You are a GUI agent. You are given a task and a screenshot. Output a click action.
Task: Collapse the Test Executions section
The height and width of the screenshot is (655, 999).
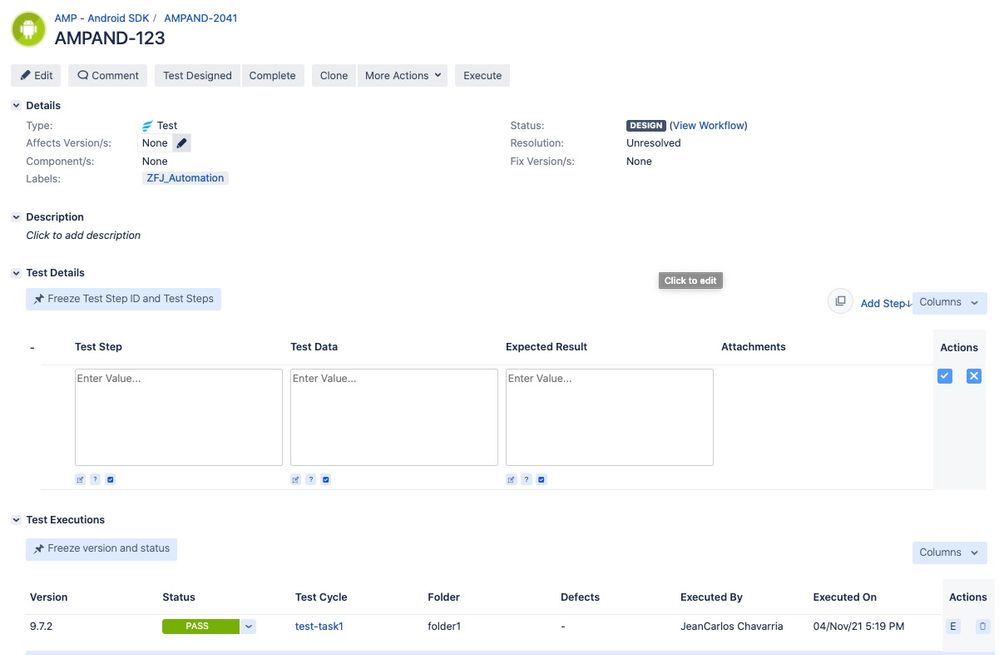(x=16, y=520)
